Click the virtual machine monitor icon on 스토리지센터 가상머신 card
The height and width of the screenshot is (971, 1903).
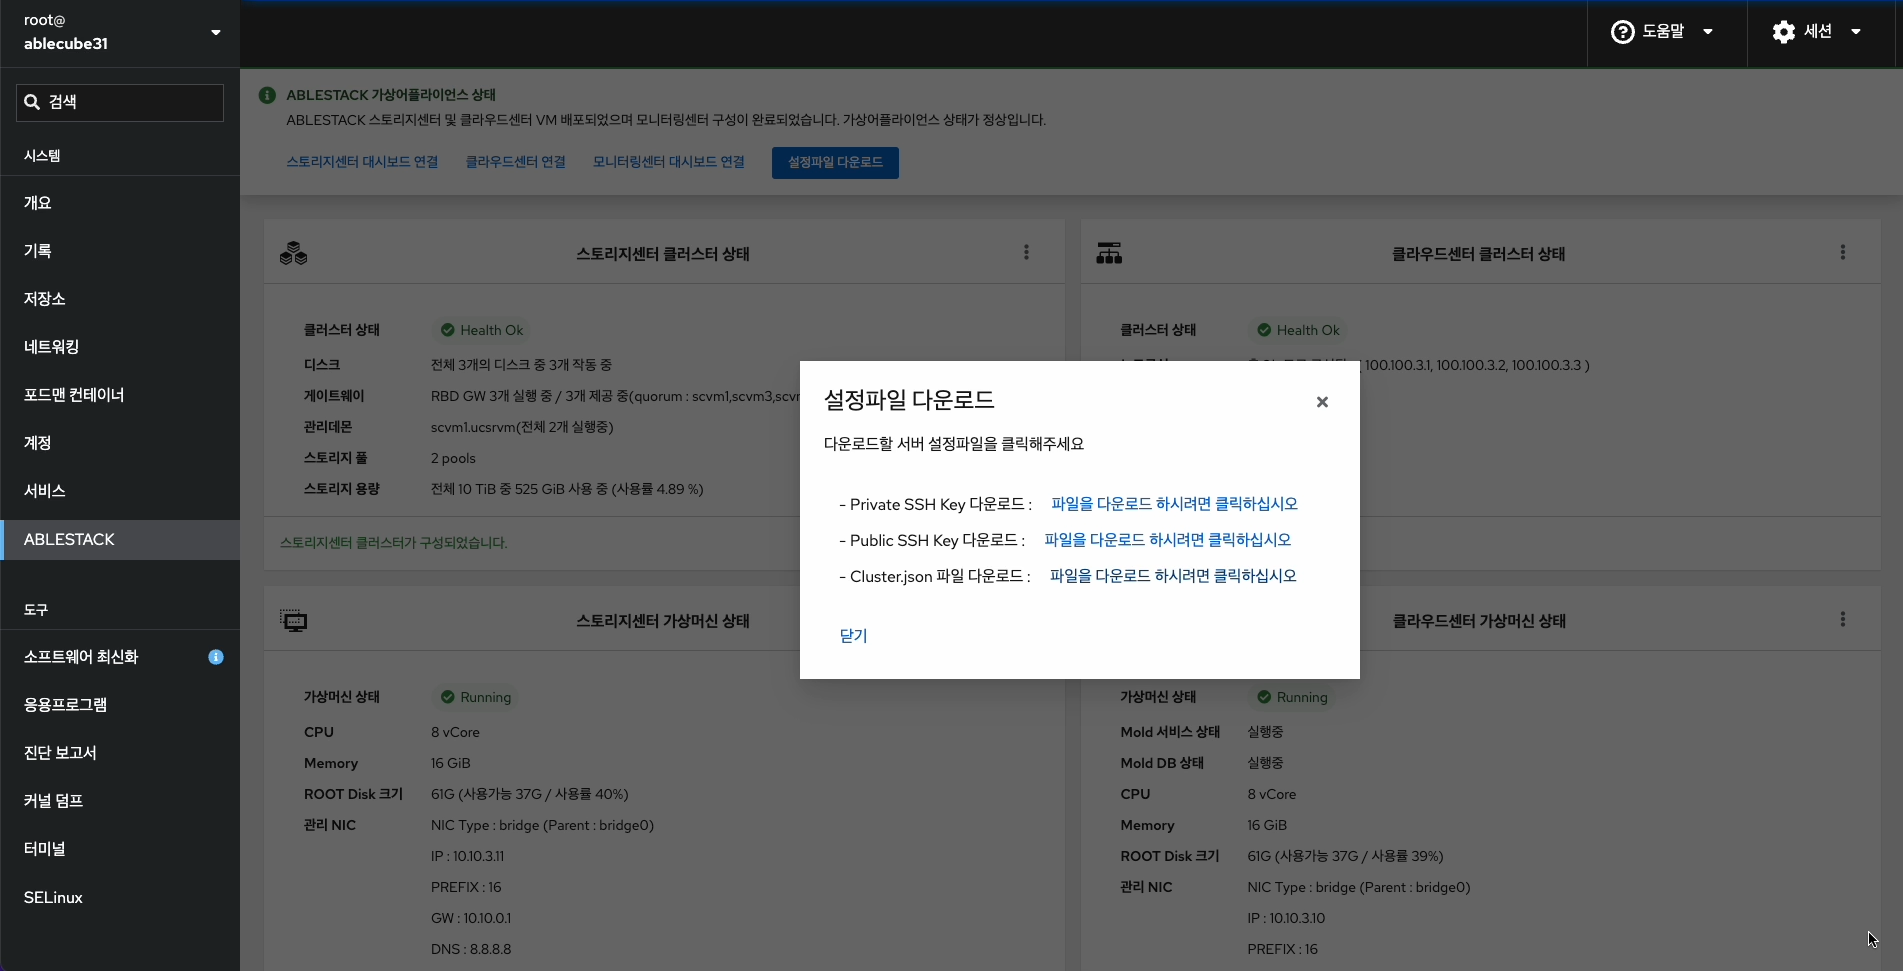tap(293, 620)
